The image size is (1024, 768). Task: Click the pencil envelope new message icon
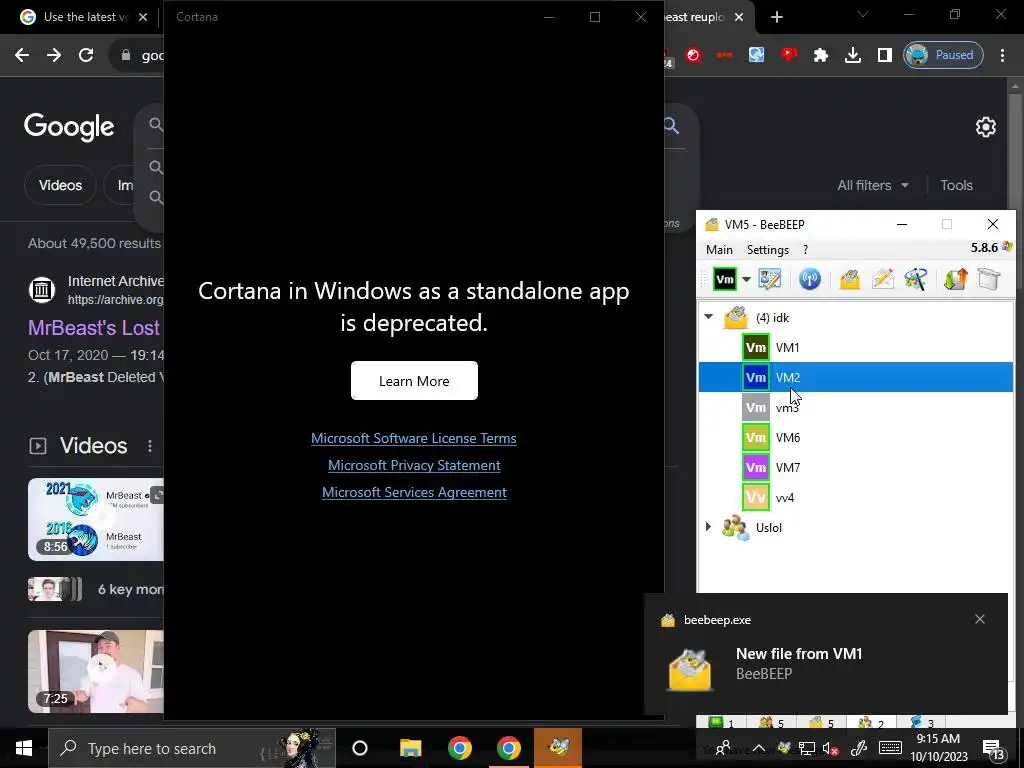point(883,280)
